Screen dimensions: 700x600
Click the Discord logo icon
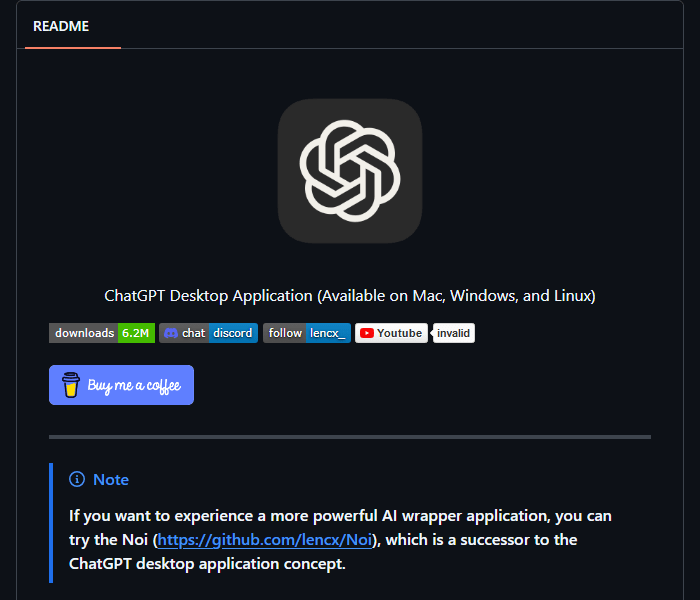click(x=171, y=333)
